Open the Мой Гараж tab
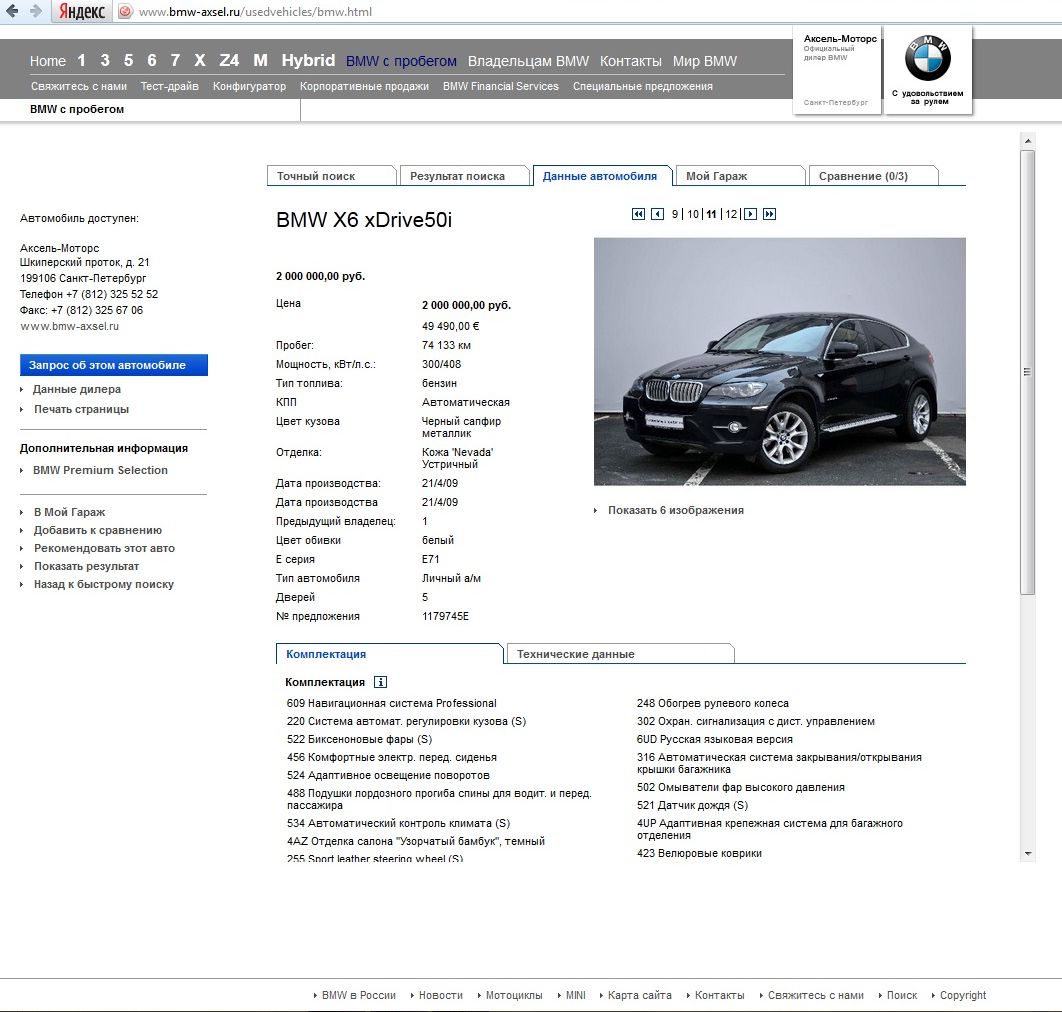The width and height of the screenshot is (1062, 1012). click(740, 175)
